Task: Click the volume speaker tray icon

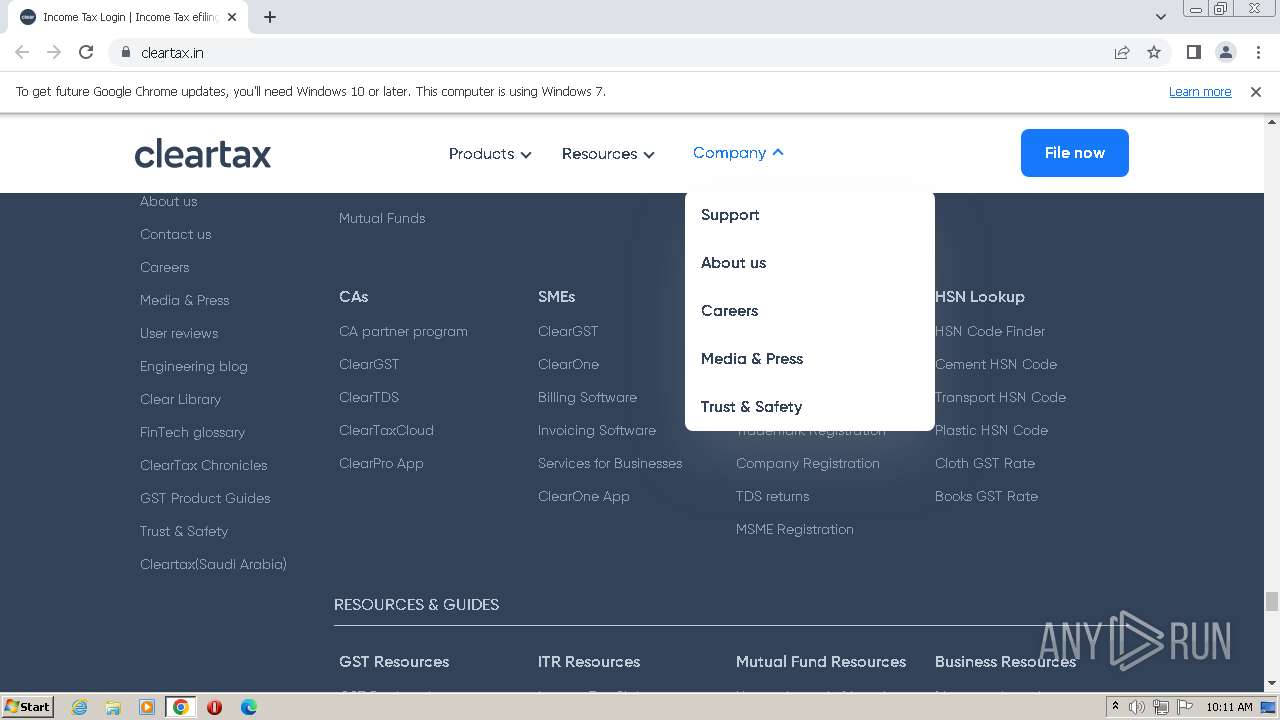Action: 1137,707
